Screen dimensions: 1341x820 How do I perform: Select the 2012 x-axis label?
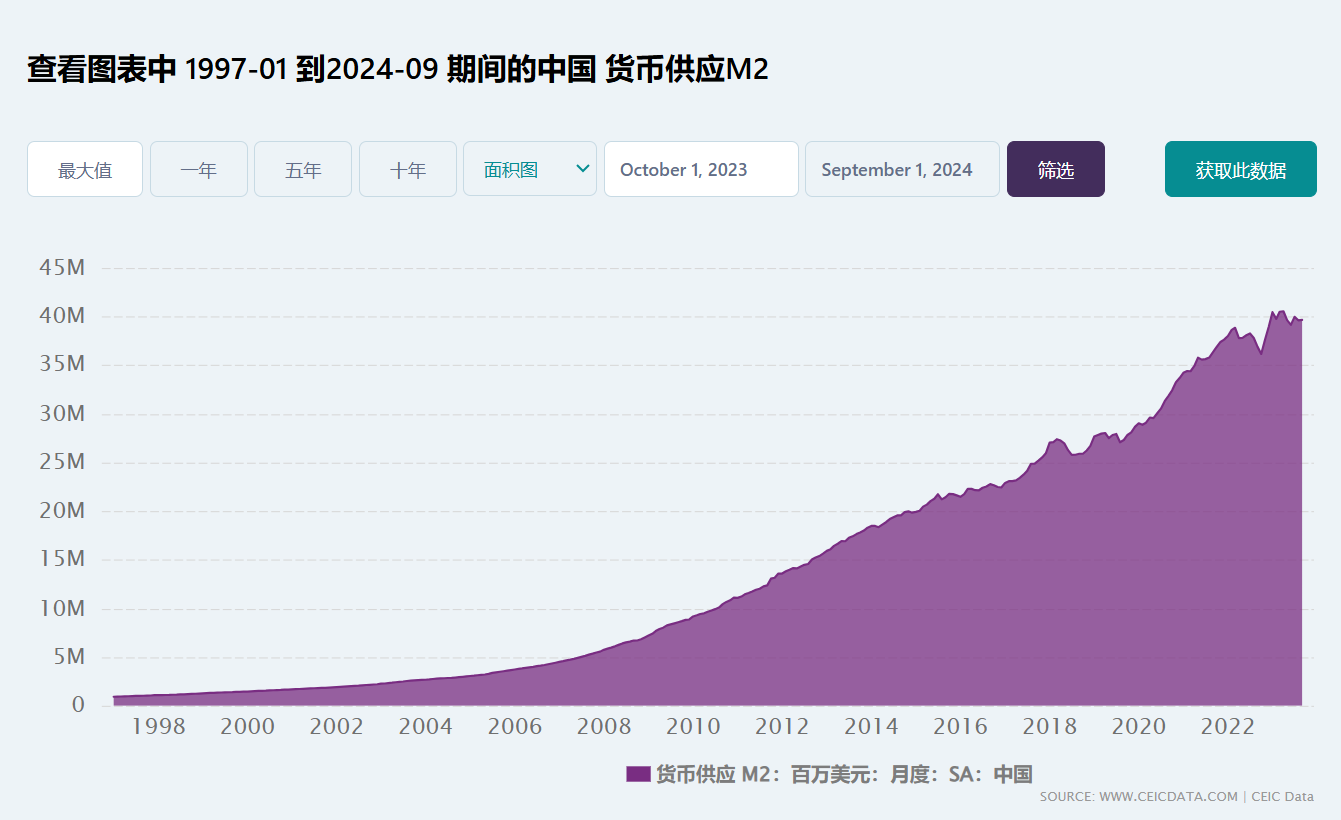point(782,727)
